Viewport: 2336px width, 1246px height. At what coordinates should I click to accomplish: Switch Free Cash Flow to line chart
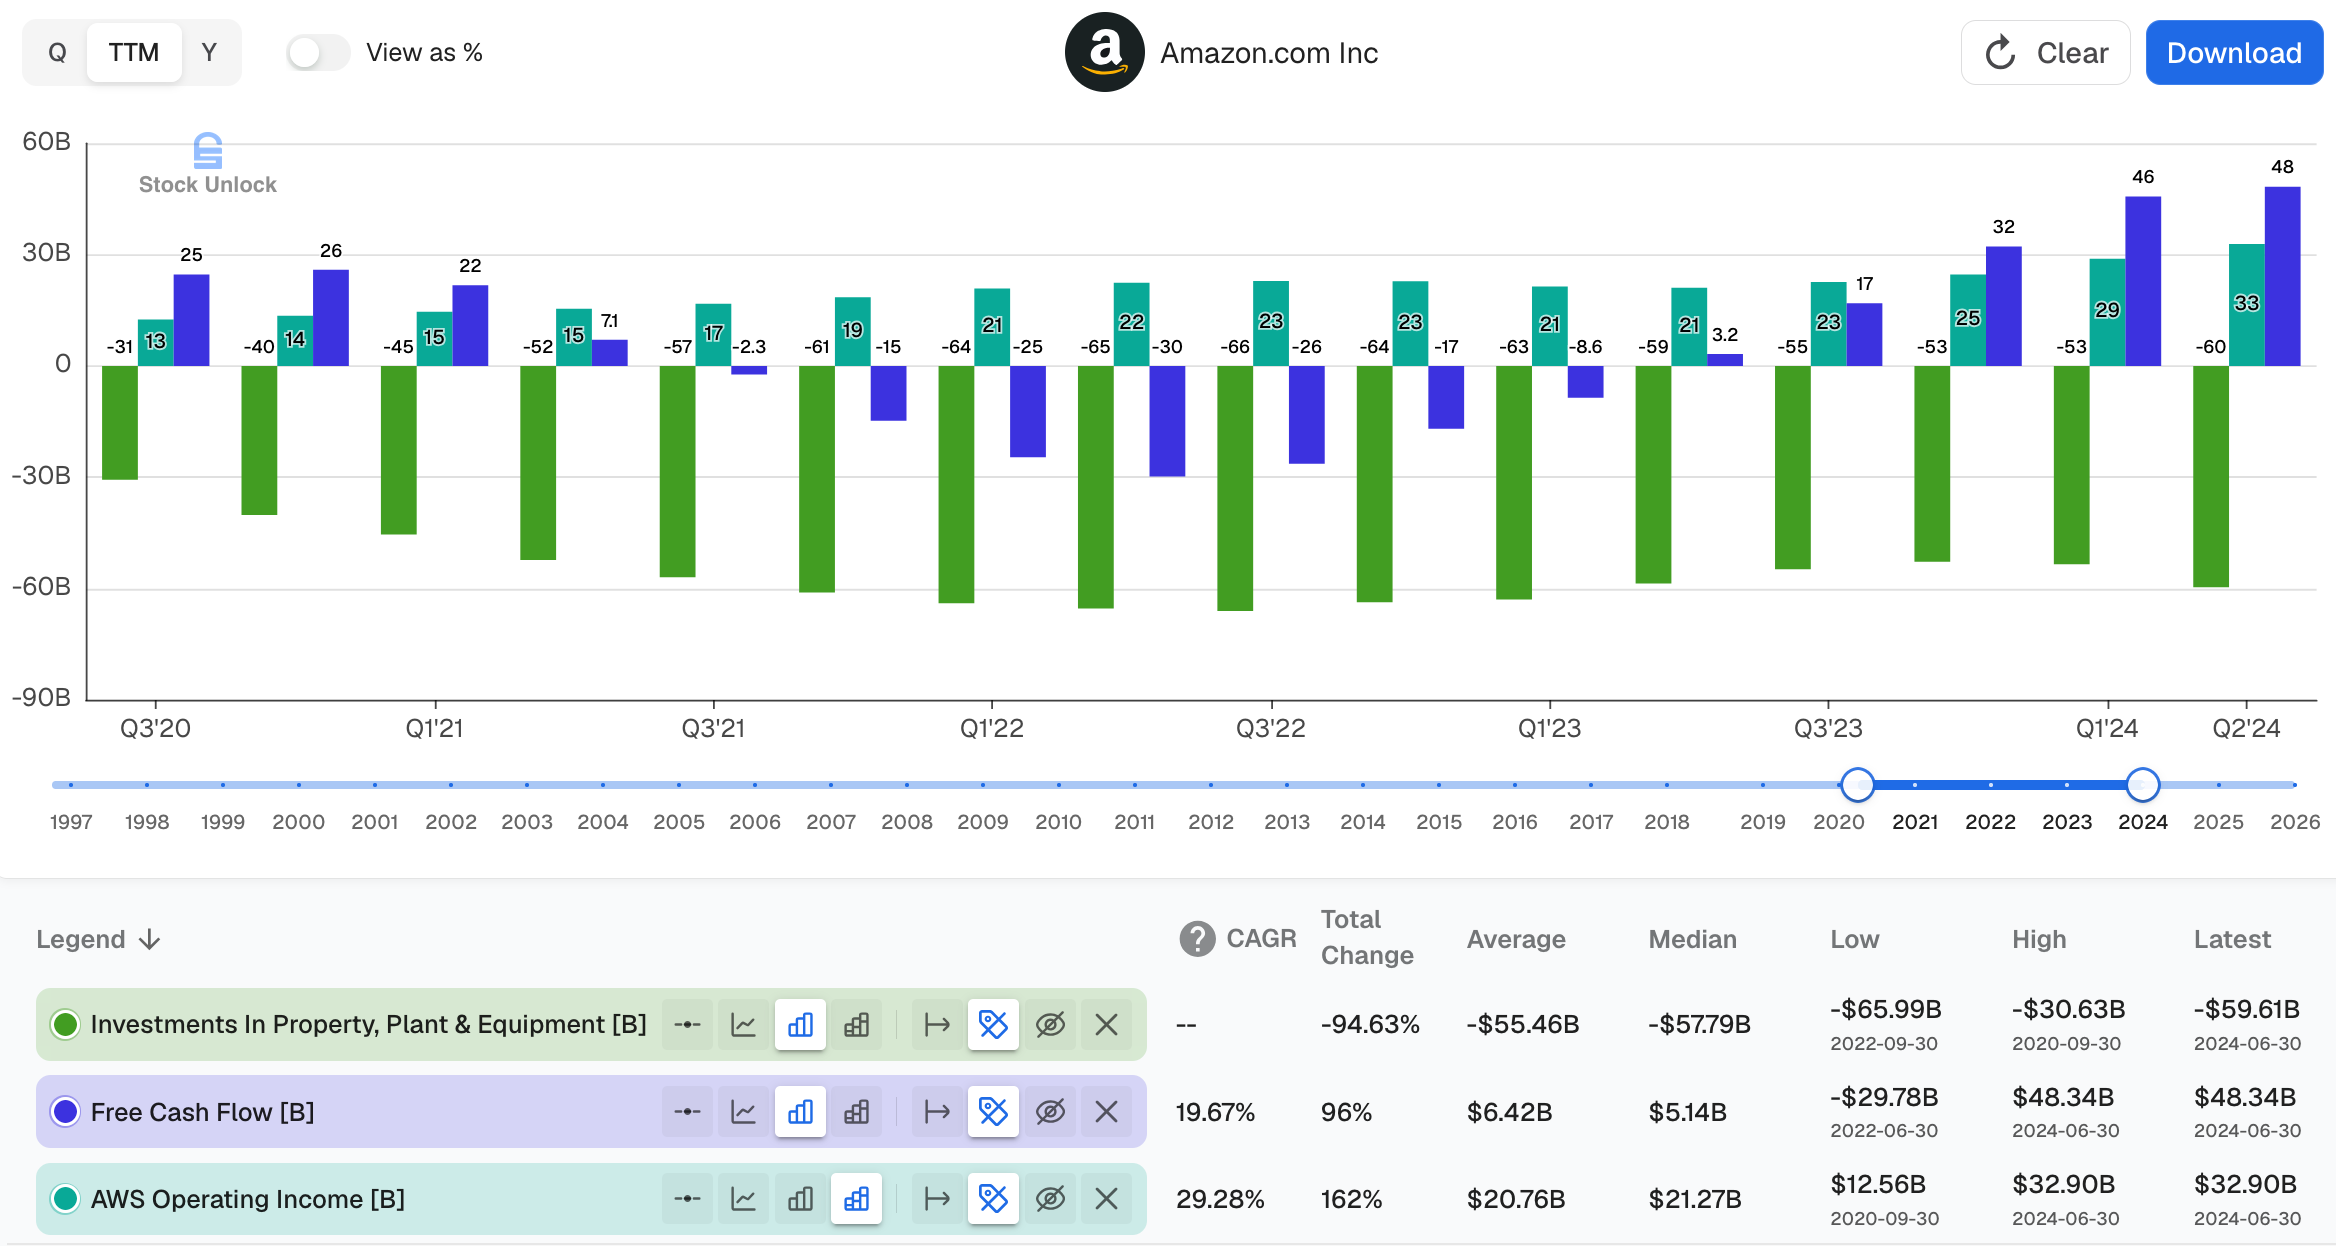pos(743,1111)
